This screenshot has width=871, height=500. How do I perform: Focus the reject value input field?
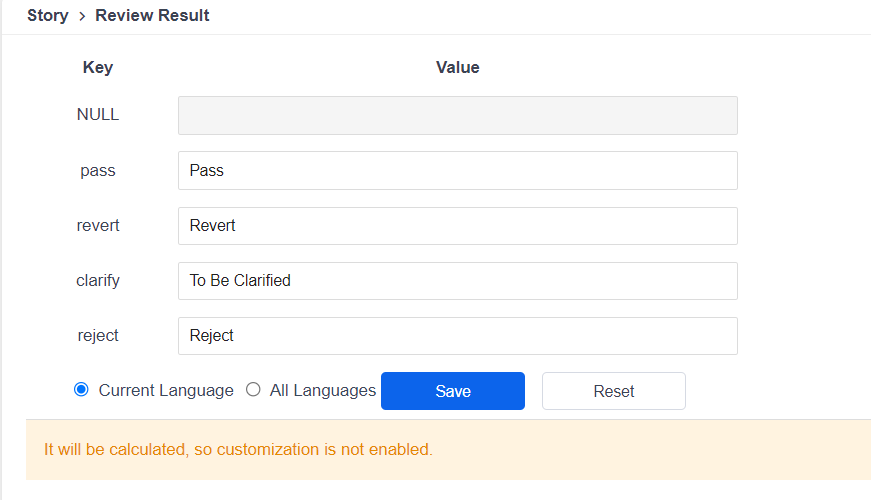(x=458, y=336)
